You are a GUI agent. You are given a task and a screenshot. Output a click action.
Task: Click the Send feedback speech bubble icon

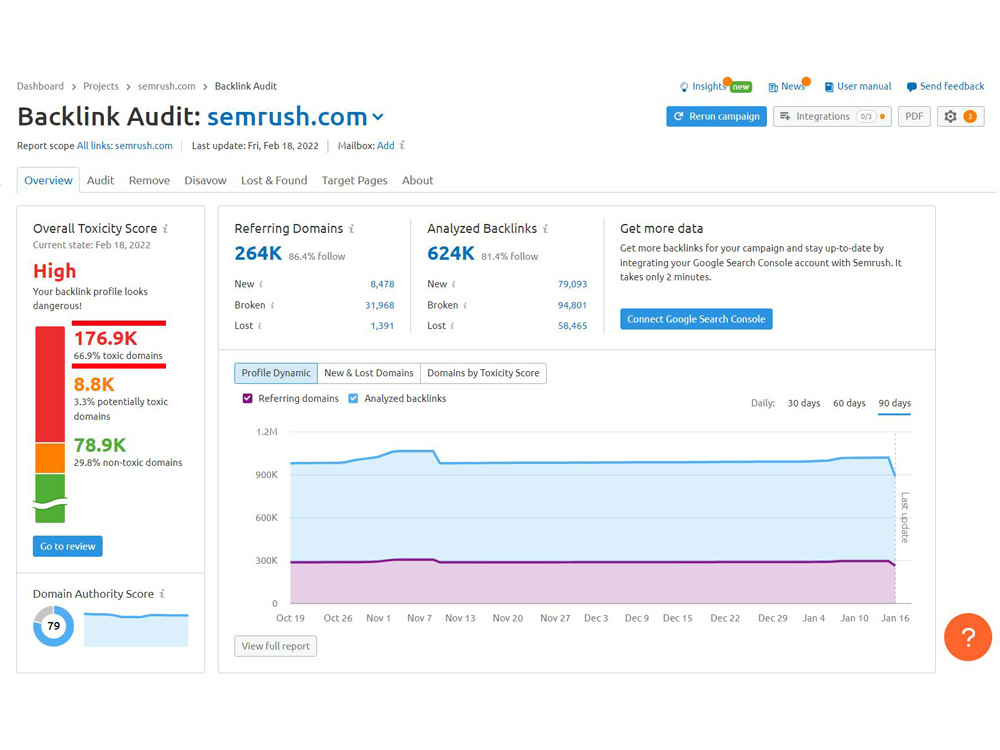click(911, 87)
